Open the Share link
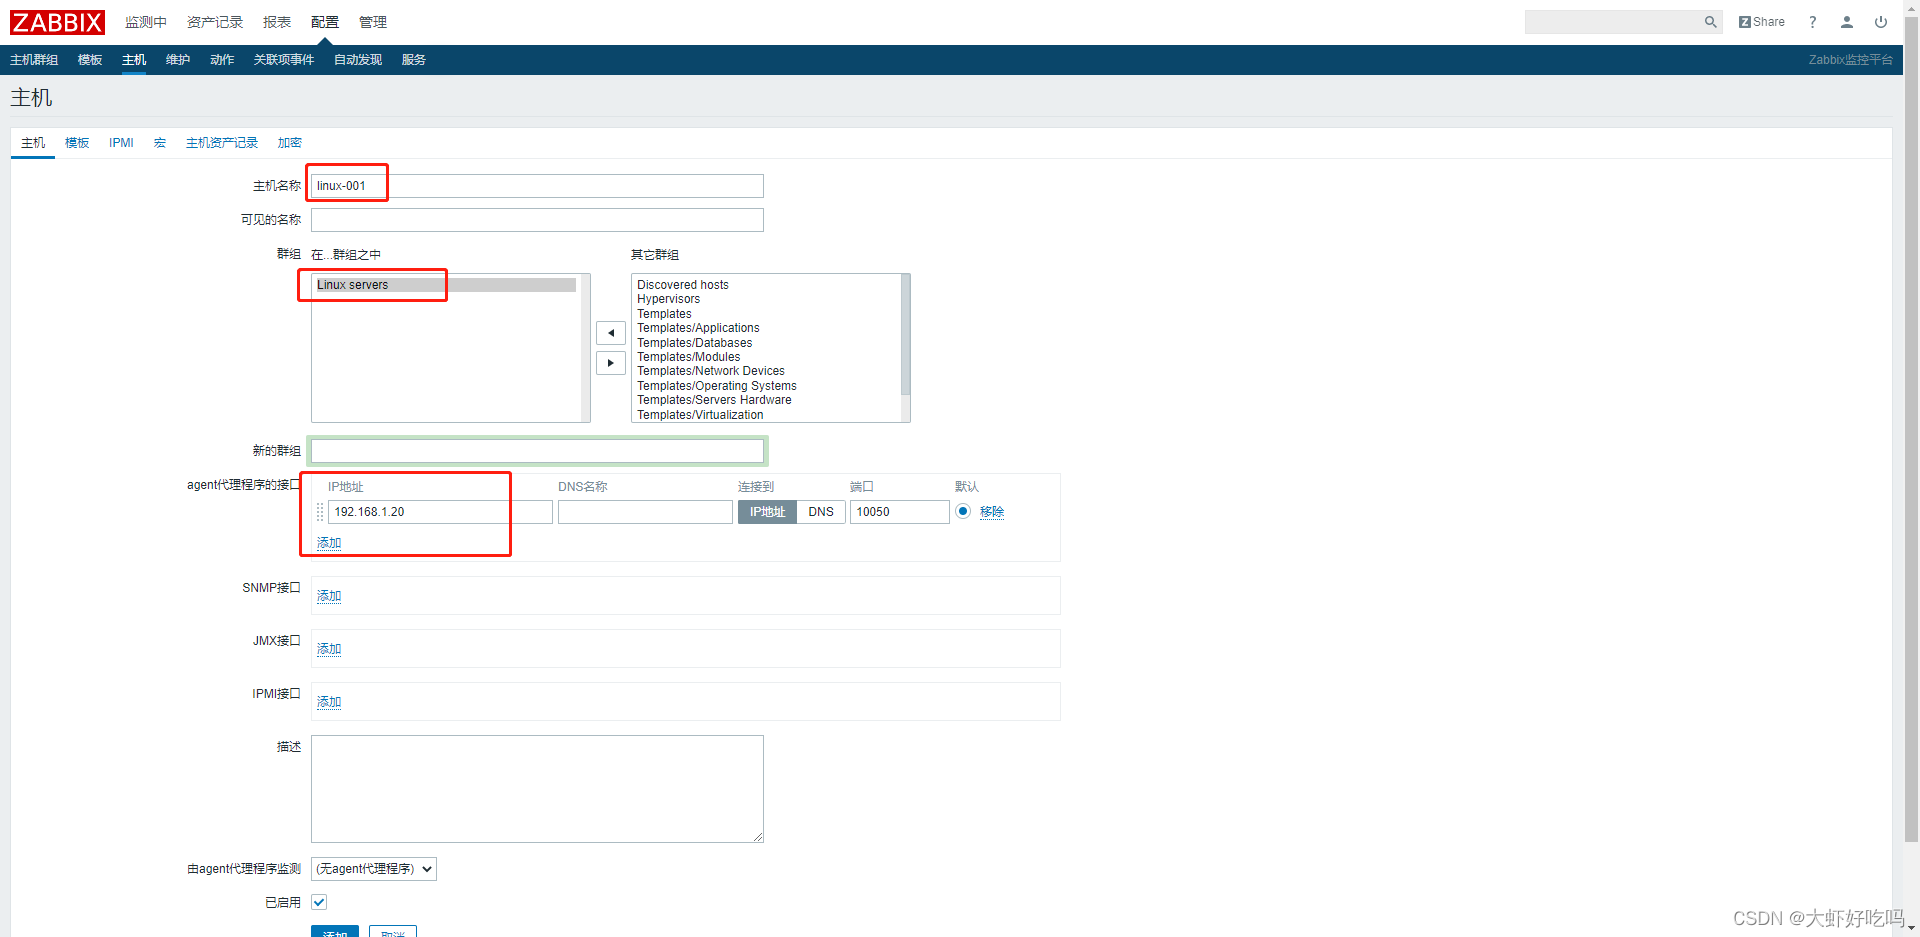The image size is (1920, 937). pyautogui.click(x=1761, y=22)
